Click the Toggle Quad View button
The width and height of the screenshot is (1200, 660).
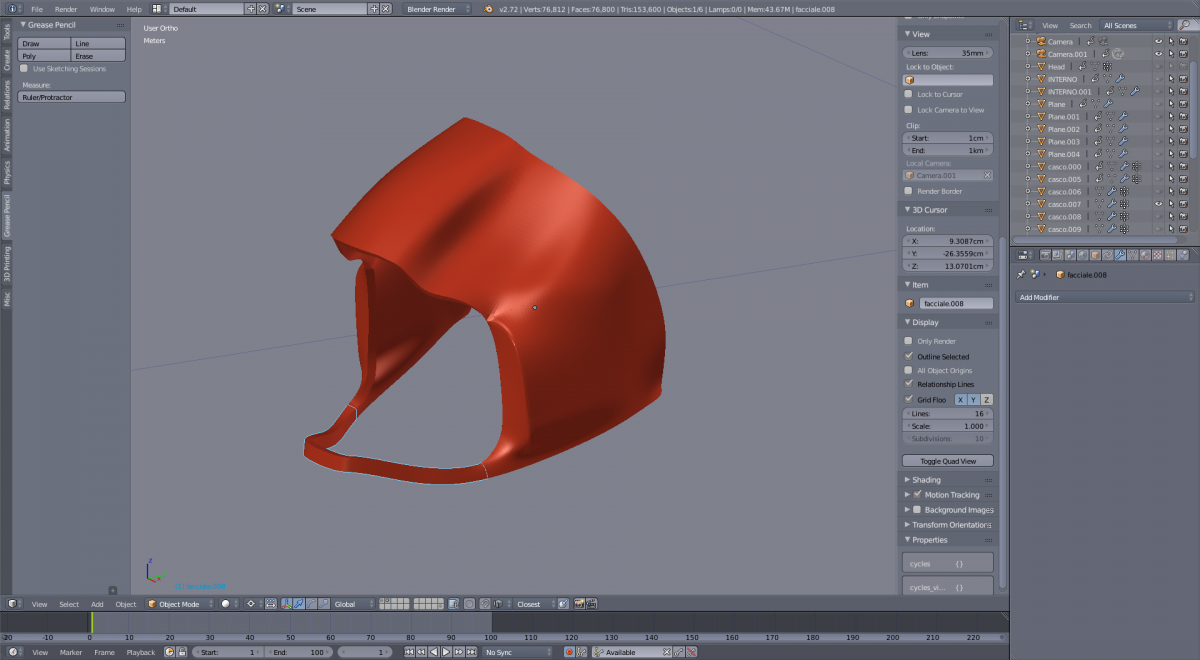[947, 461]
